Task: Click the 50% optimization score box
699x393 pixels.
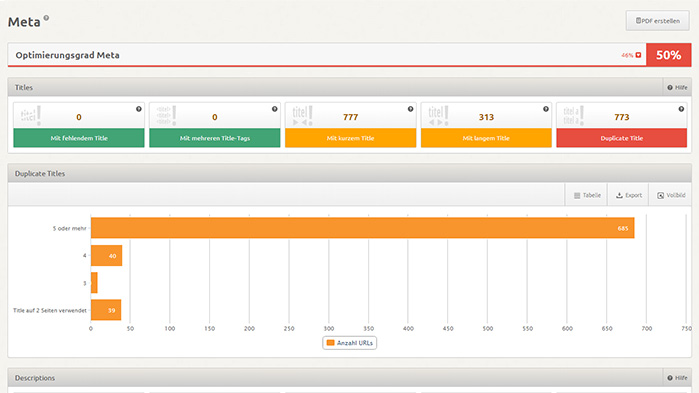Action: [669, 55]
